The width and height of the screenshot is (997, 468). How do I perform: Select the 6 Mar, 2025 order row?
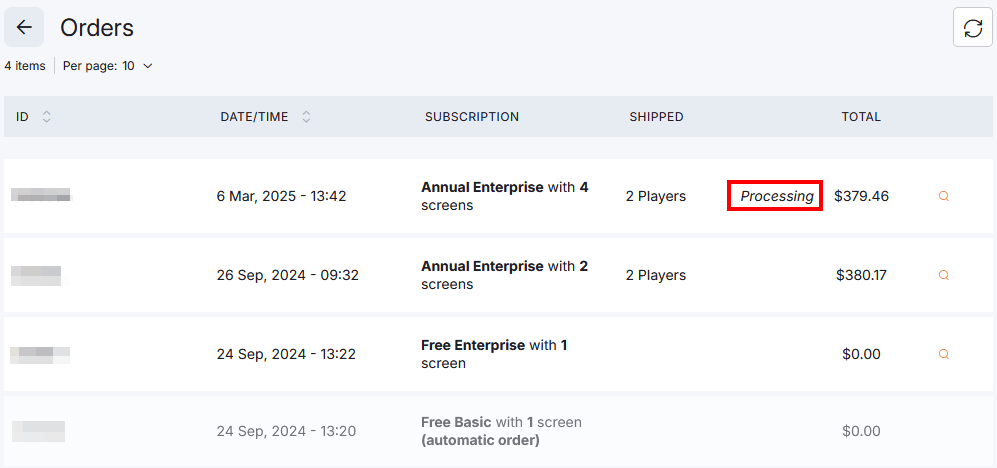coord(281,196)
